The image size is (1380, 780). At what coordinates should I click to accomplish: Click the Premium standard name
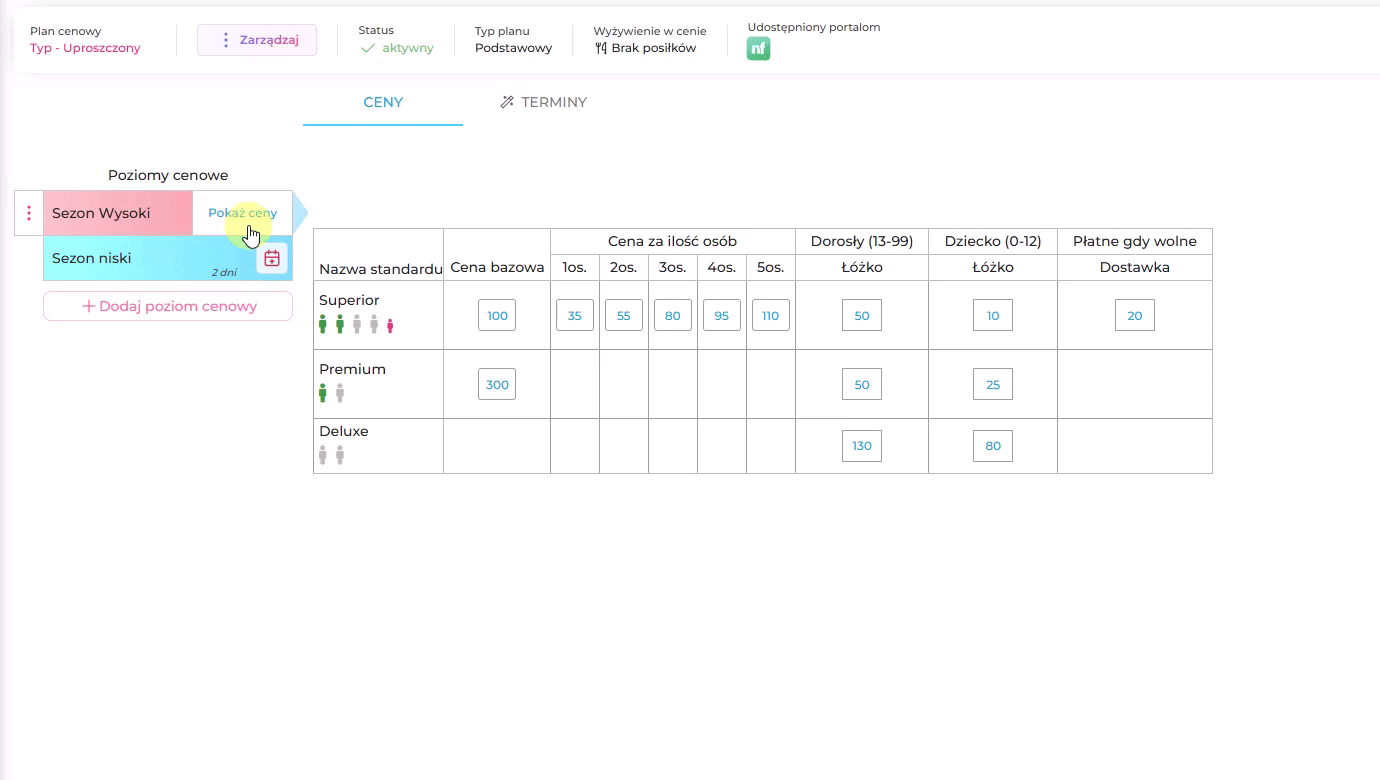(x=352, y=369)
